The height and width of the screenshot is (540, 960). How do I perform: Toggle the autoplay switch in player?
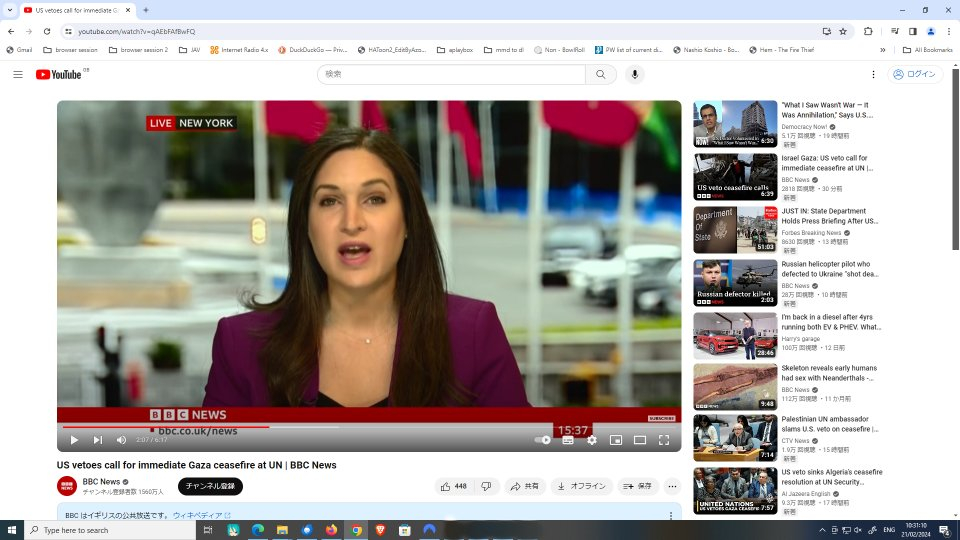pyautogui.click(x=542, y=440)
